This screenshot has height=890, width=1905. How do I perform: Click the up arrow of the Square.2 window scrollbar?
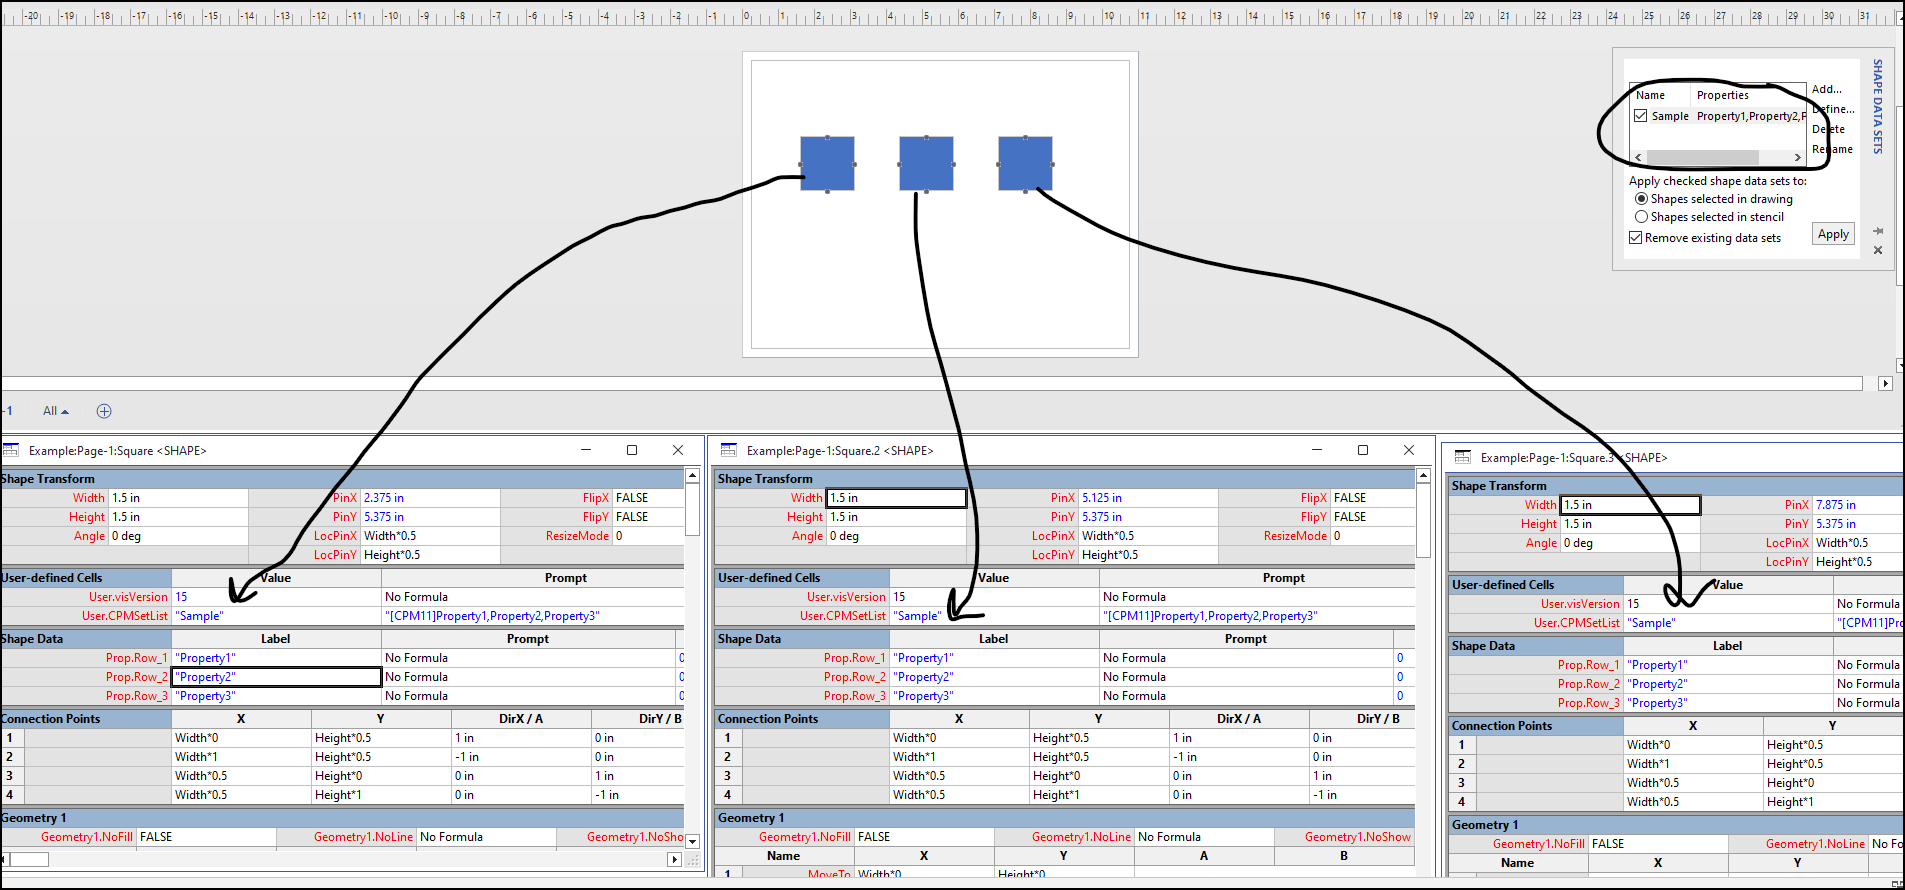point(1423,476)
